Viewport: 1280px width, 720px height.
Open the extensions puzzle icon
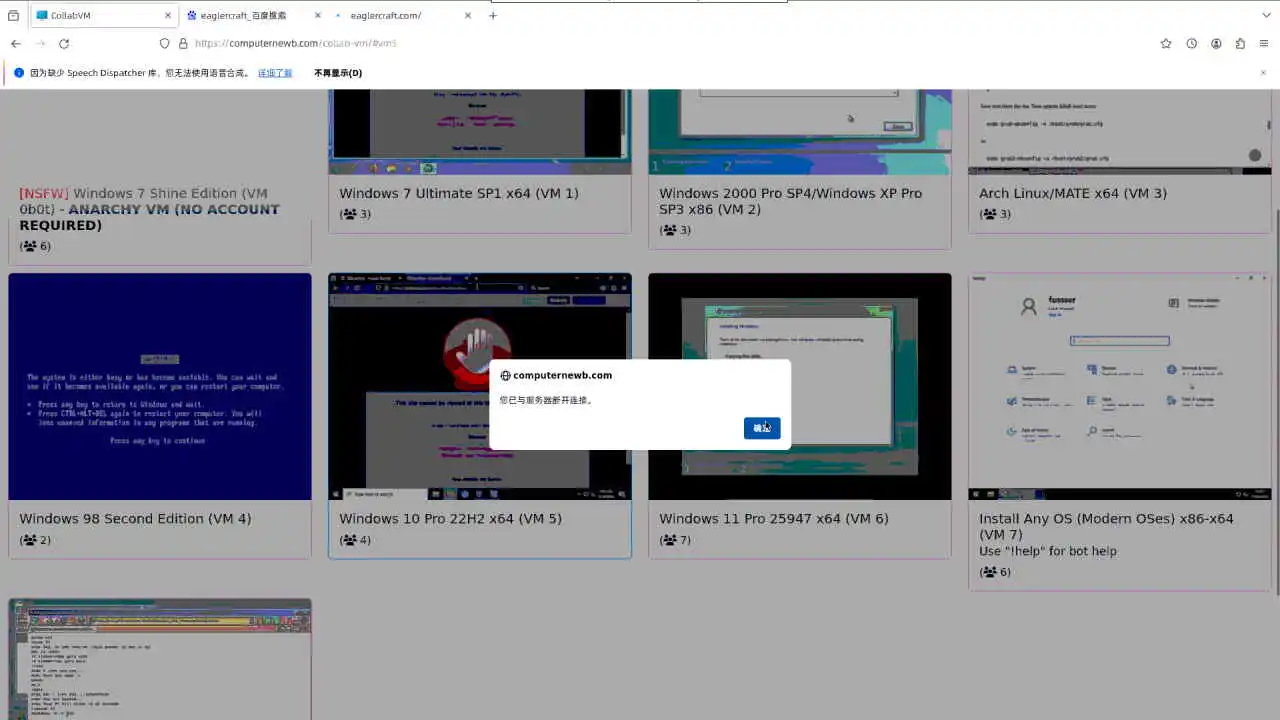click(x=1240, y=44)
